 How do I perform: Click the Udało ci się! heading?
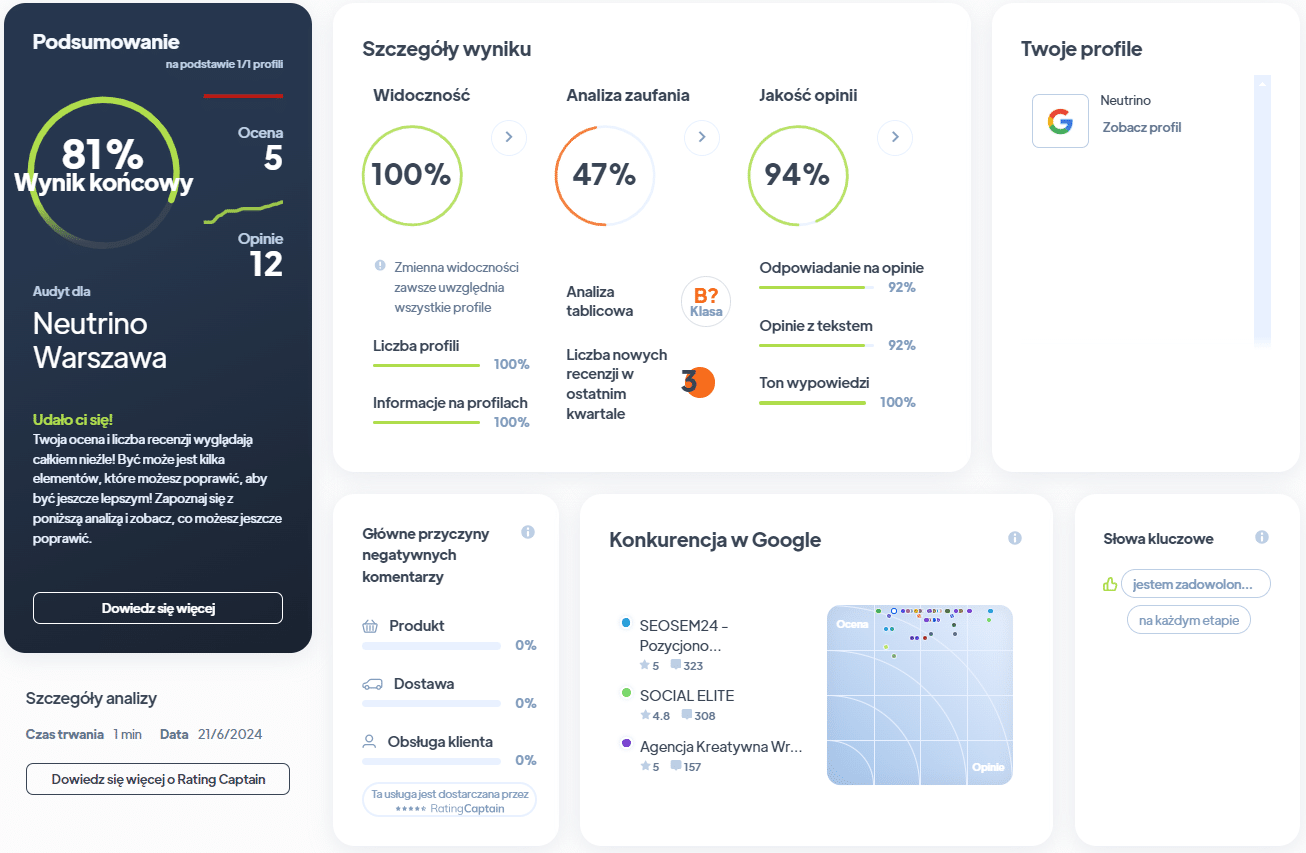coord(73,420)
